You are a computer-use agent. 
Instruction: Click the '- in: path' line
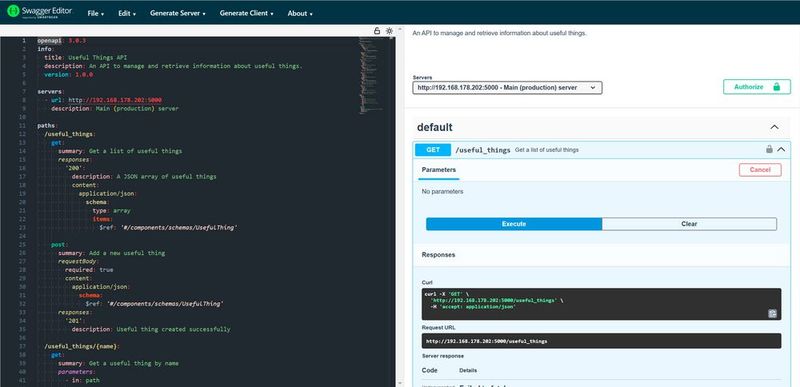tap(82, 380)
